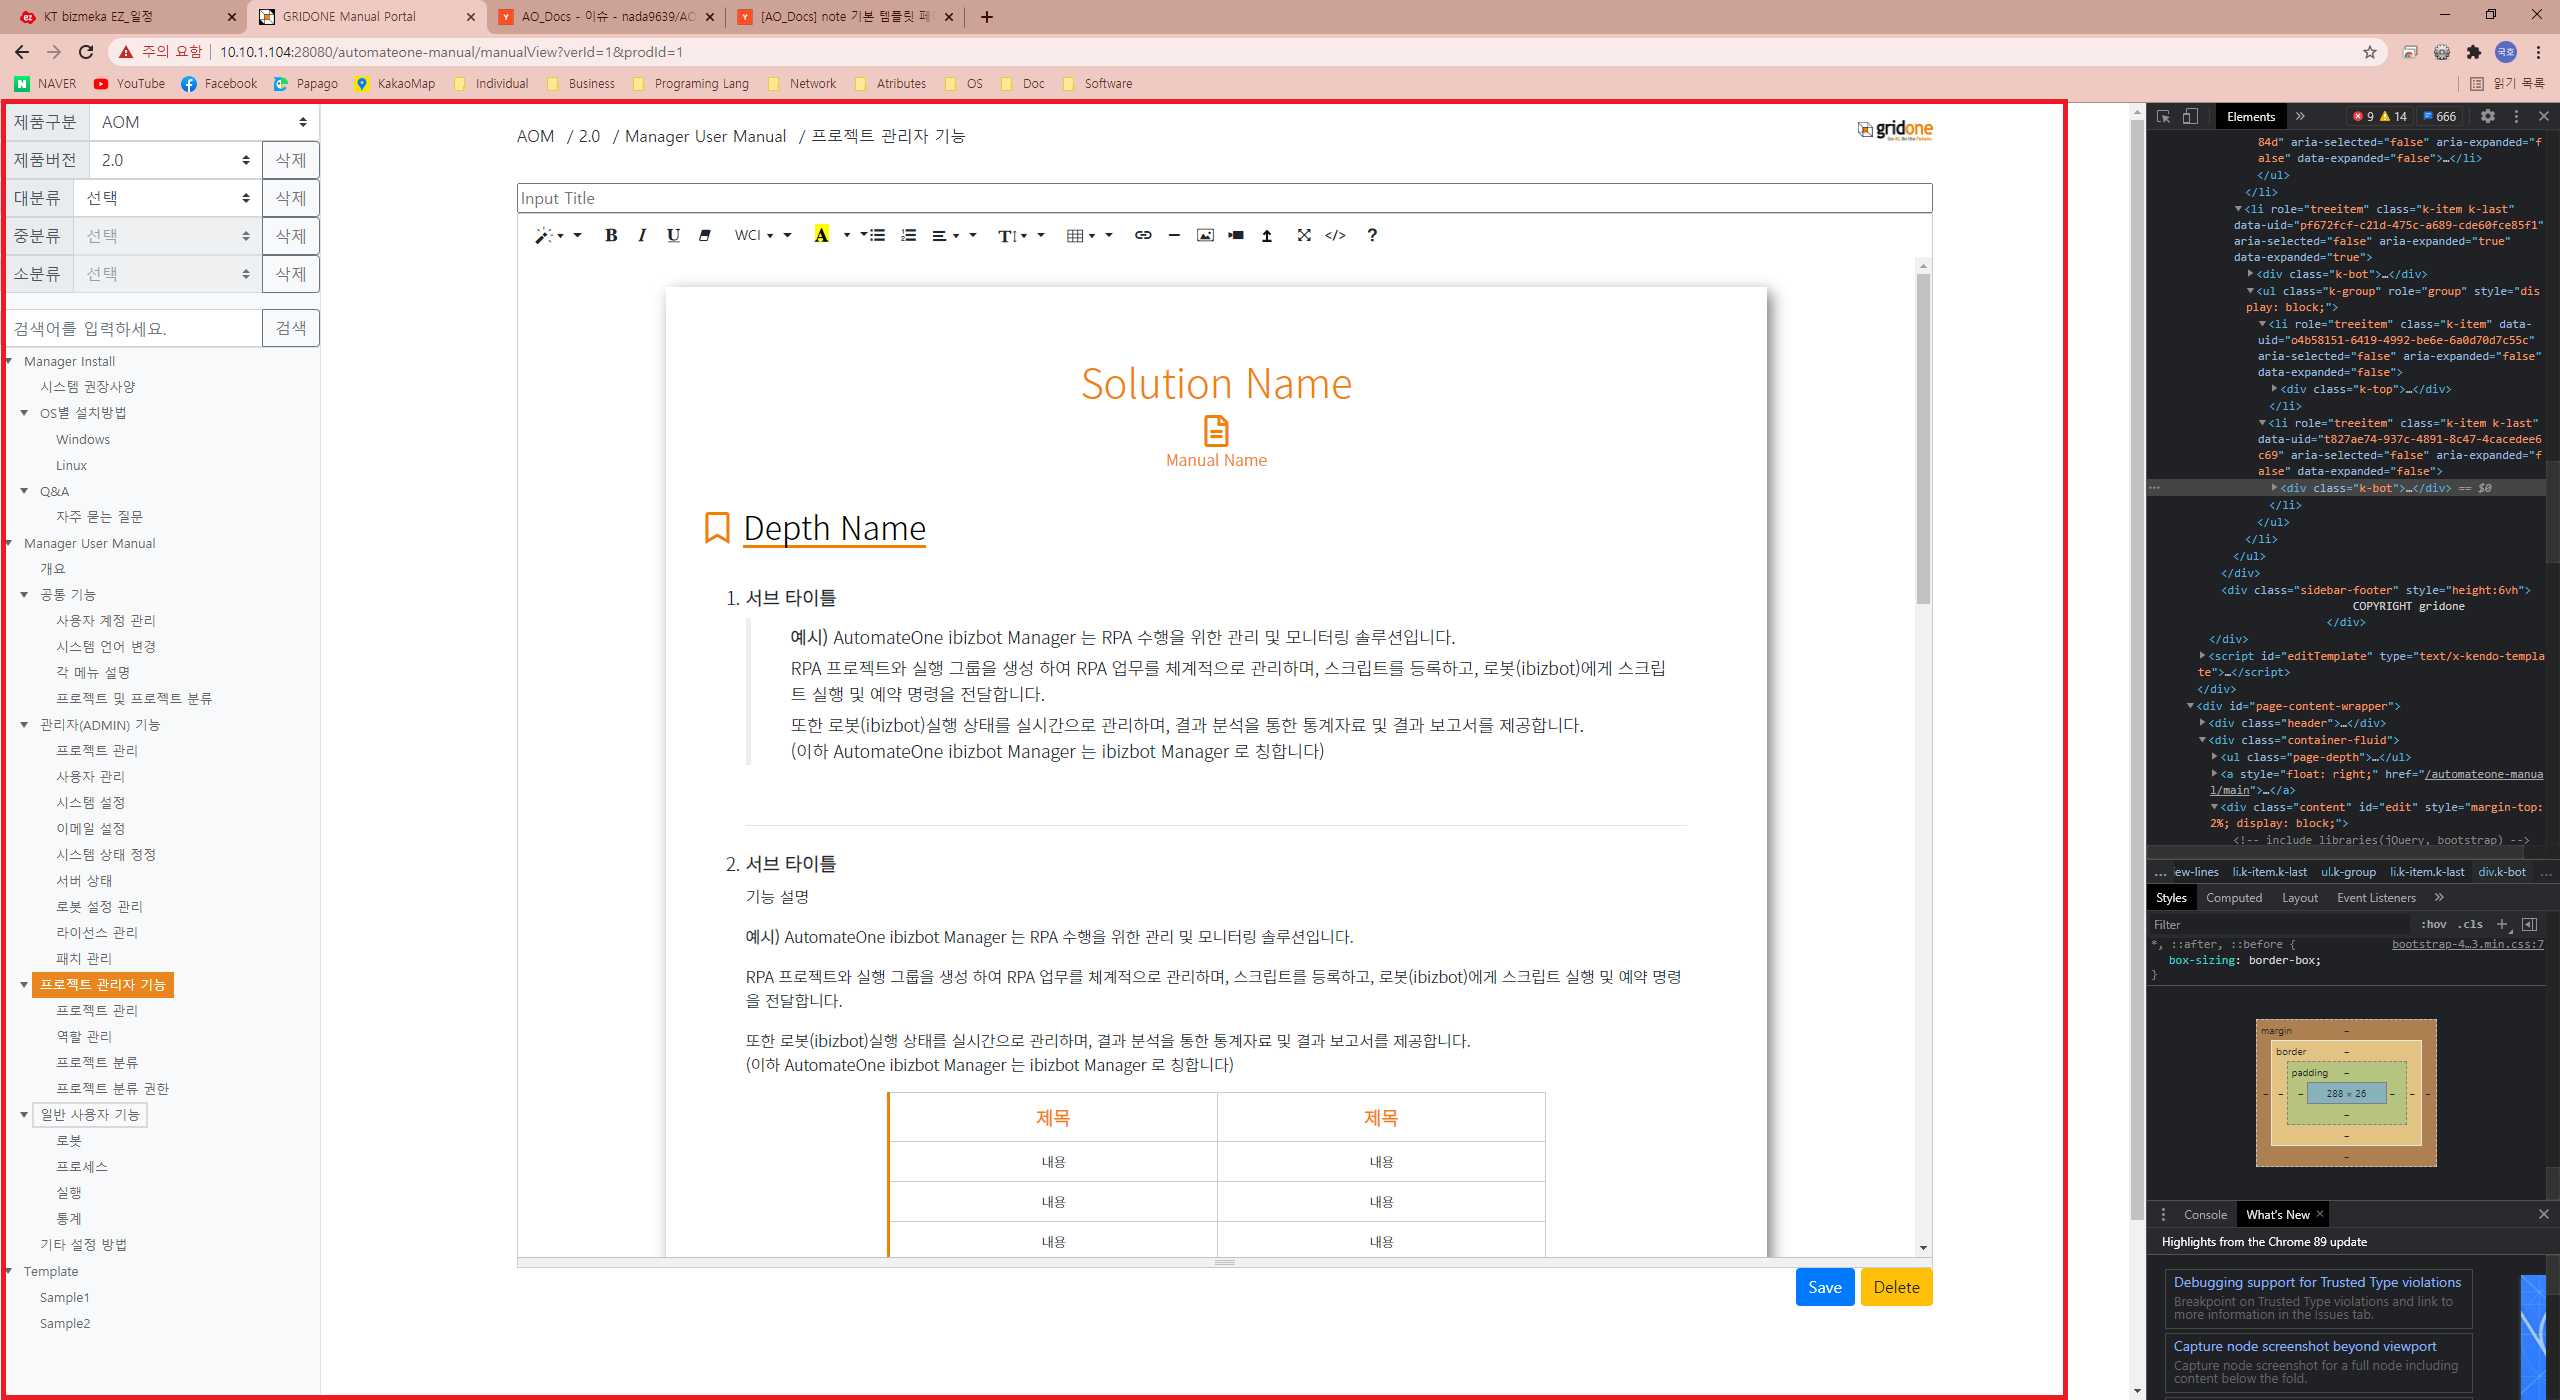2560x1400 pixels.
Task: Open the 제품구분 AOM dropdown
Action: (204, 122)
